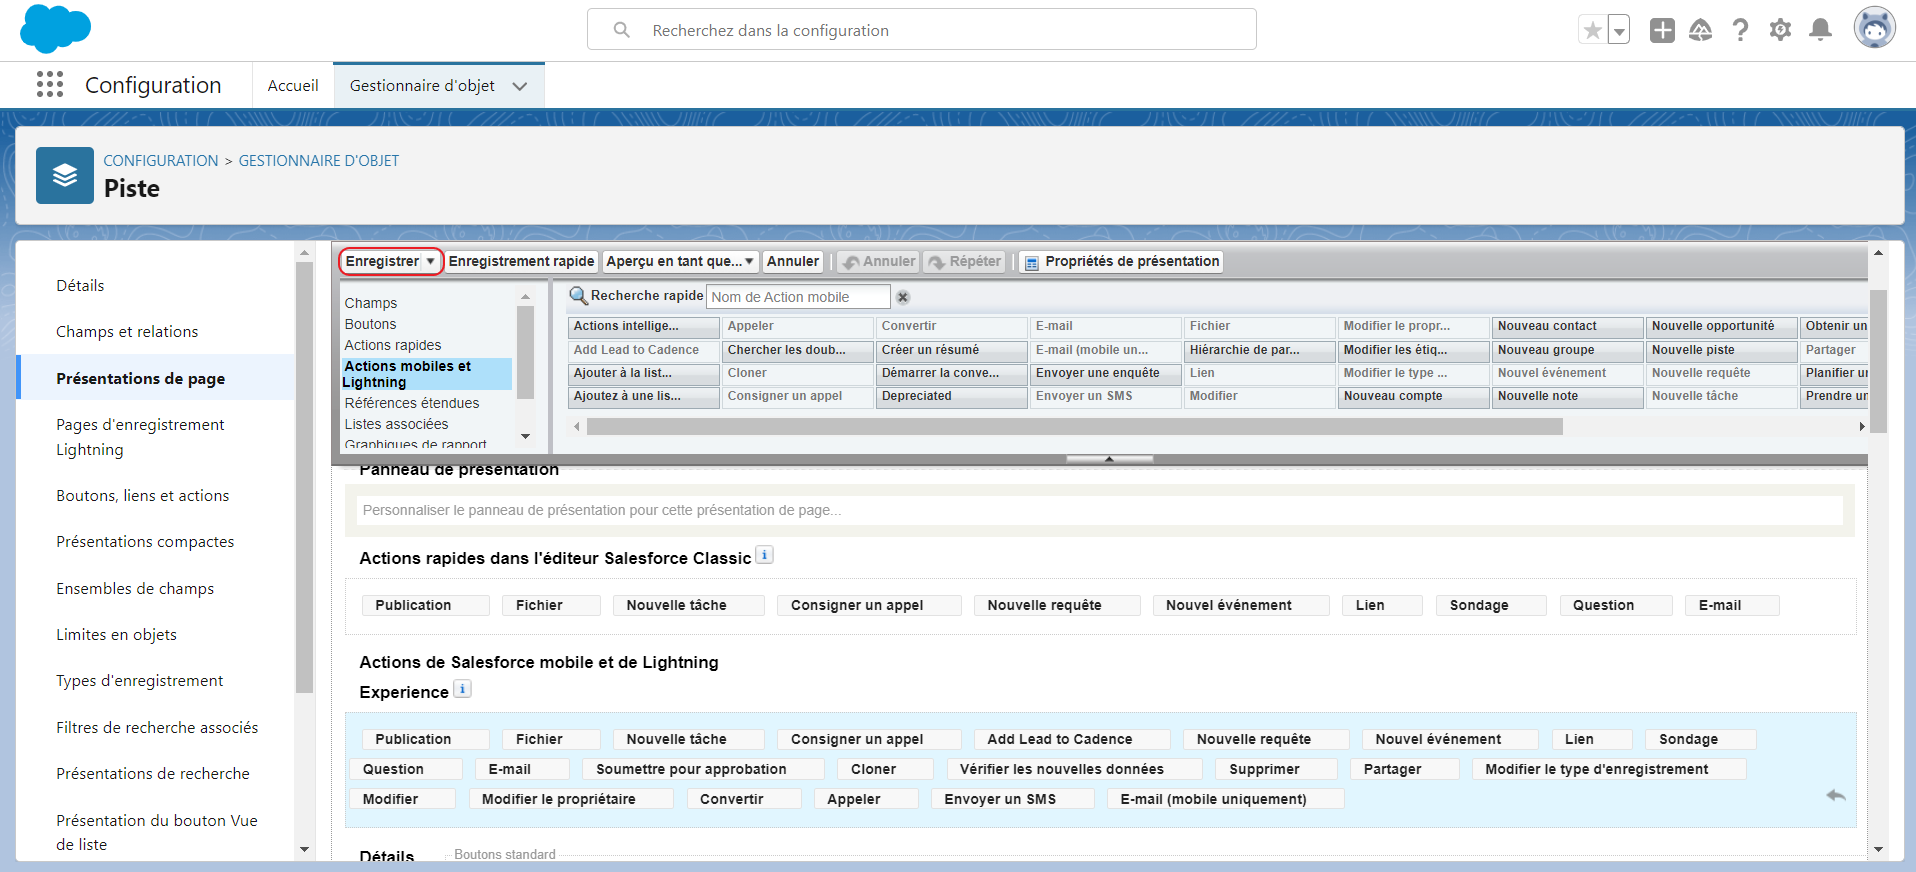
Task: Focus the 'Nom de Action mobile' quick find field
Action: [x=798, y=297]
